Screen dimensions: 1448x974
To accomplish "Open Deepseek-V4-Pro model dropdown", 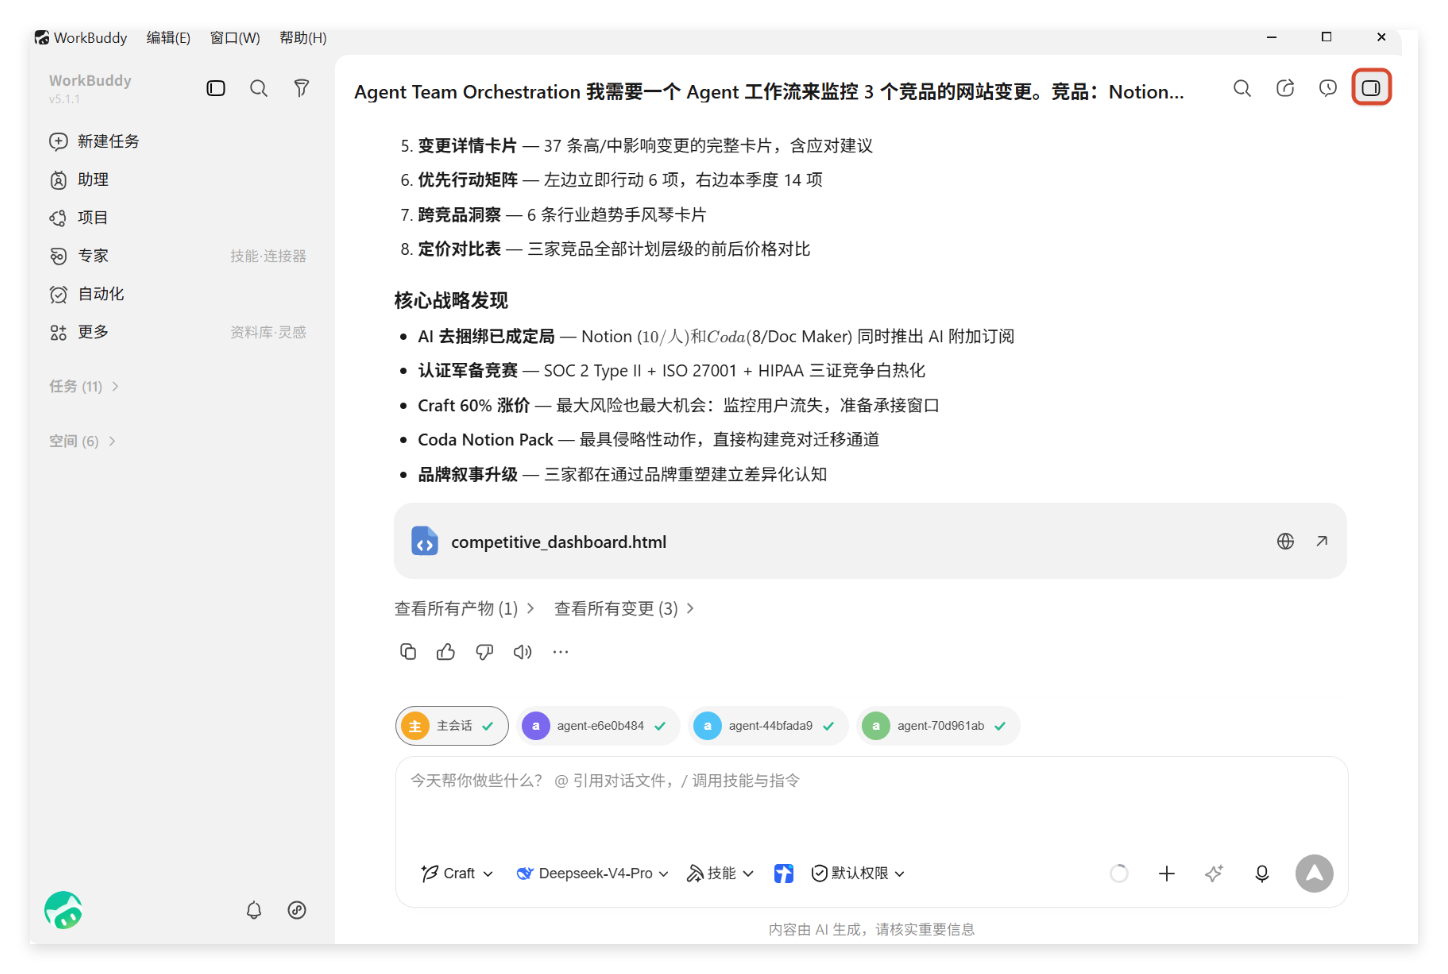I will (592, 873).
